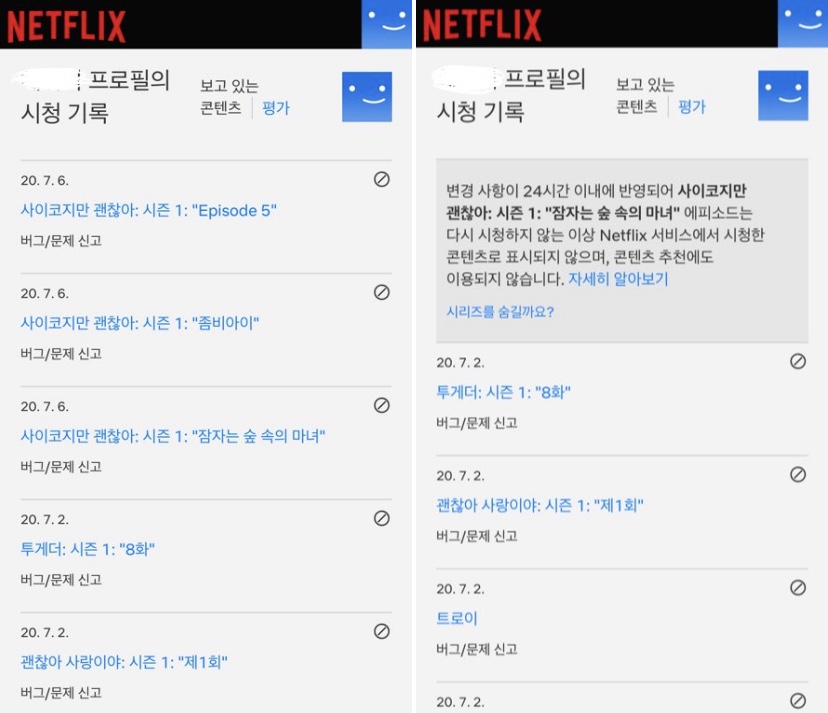Open "잠자는 숲 속의 마녀" episode link in left screen

[173, 436]
